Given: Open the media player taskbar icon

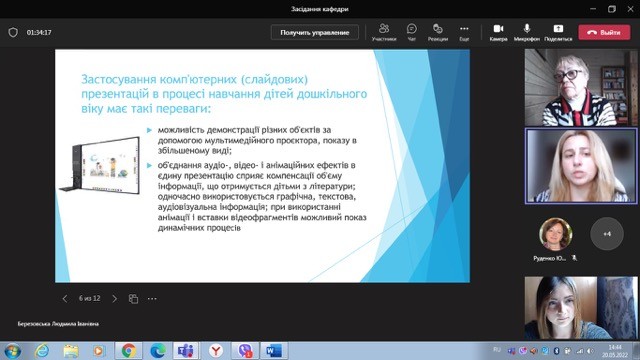Looking at the screenshot, I should pos(99,351).
